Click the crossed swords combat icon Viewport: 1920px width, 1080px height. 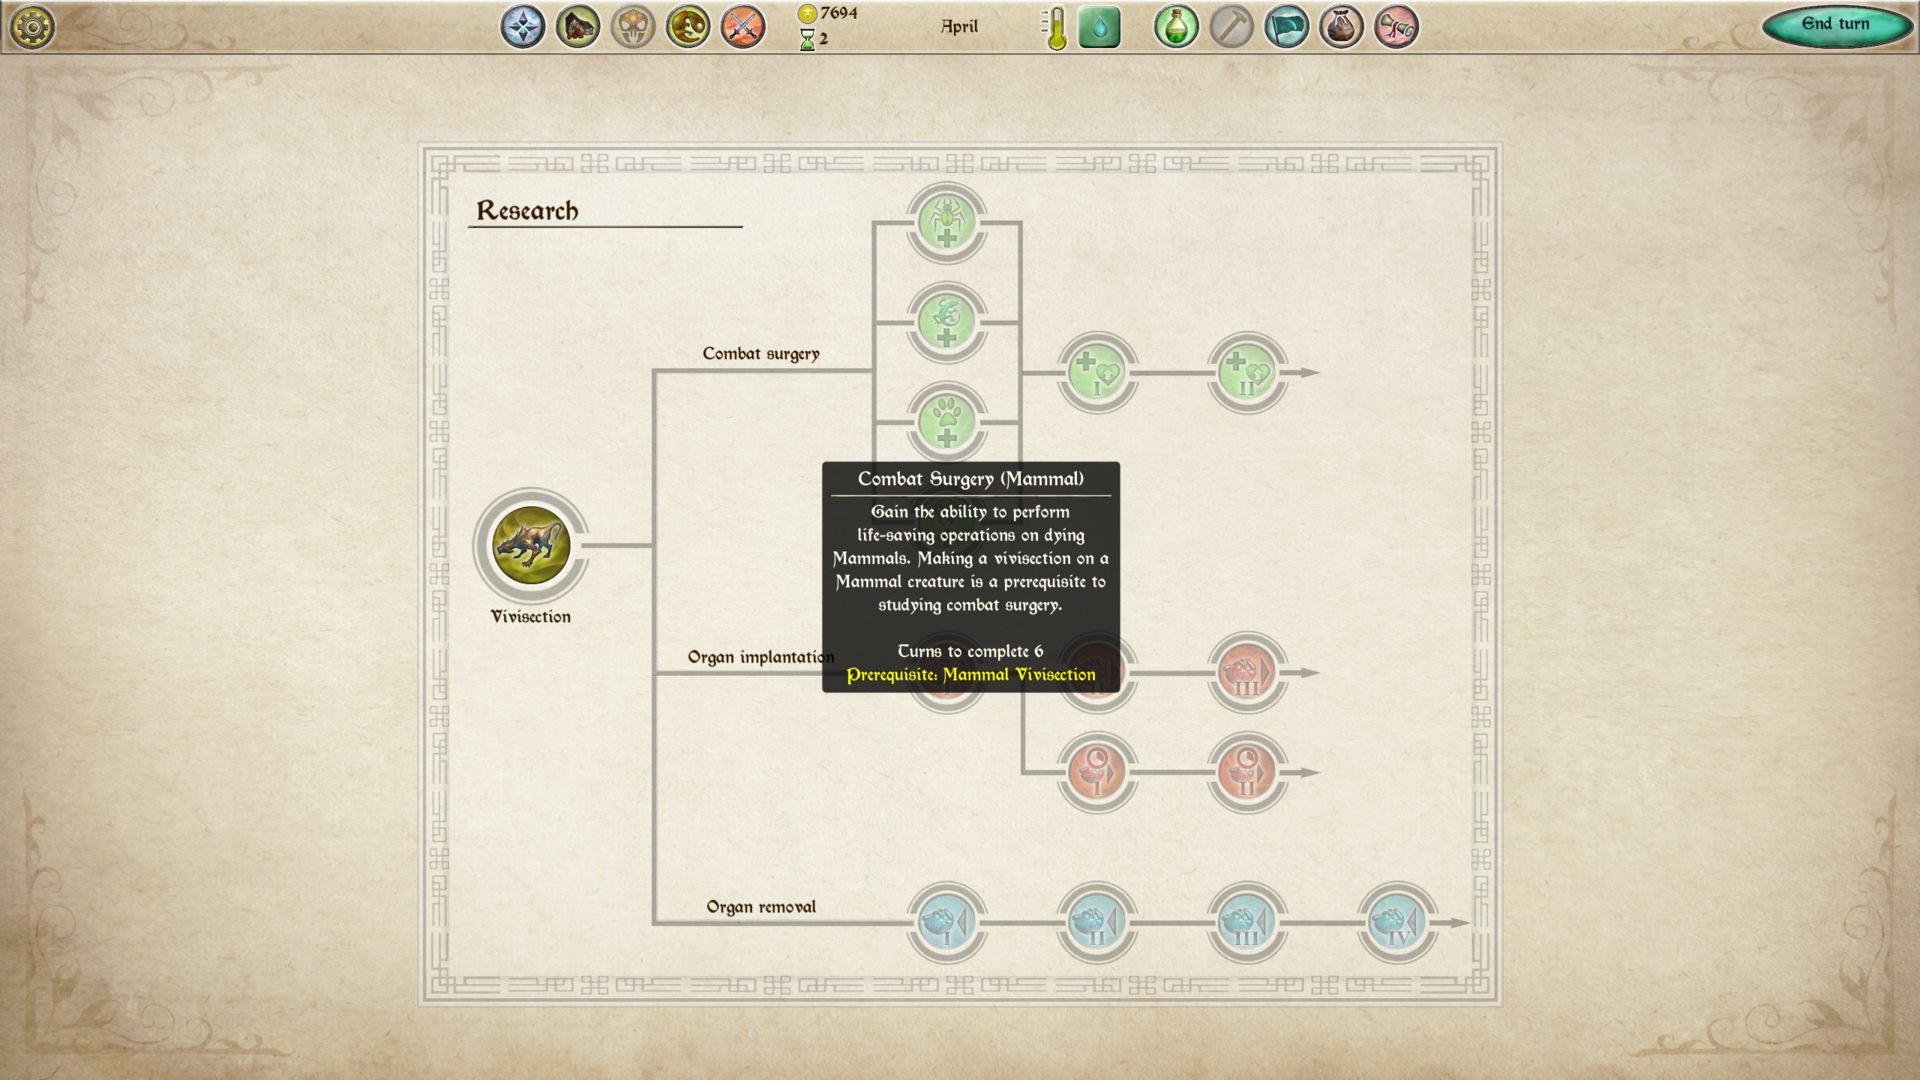(743, 27)
